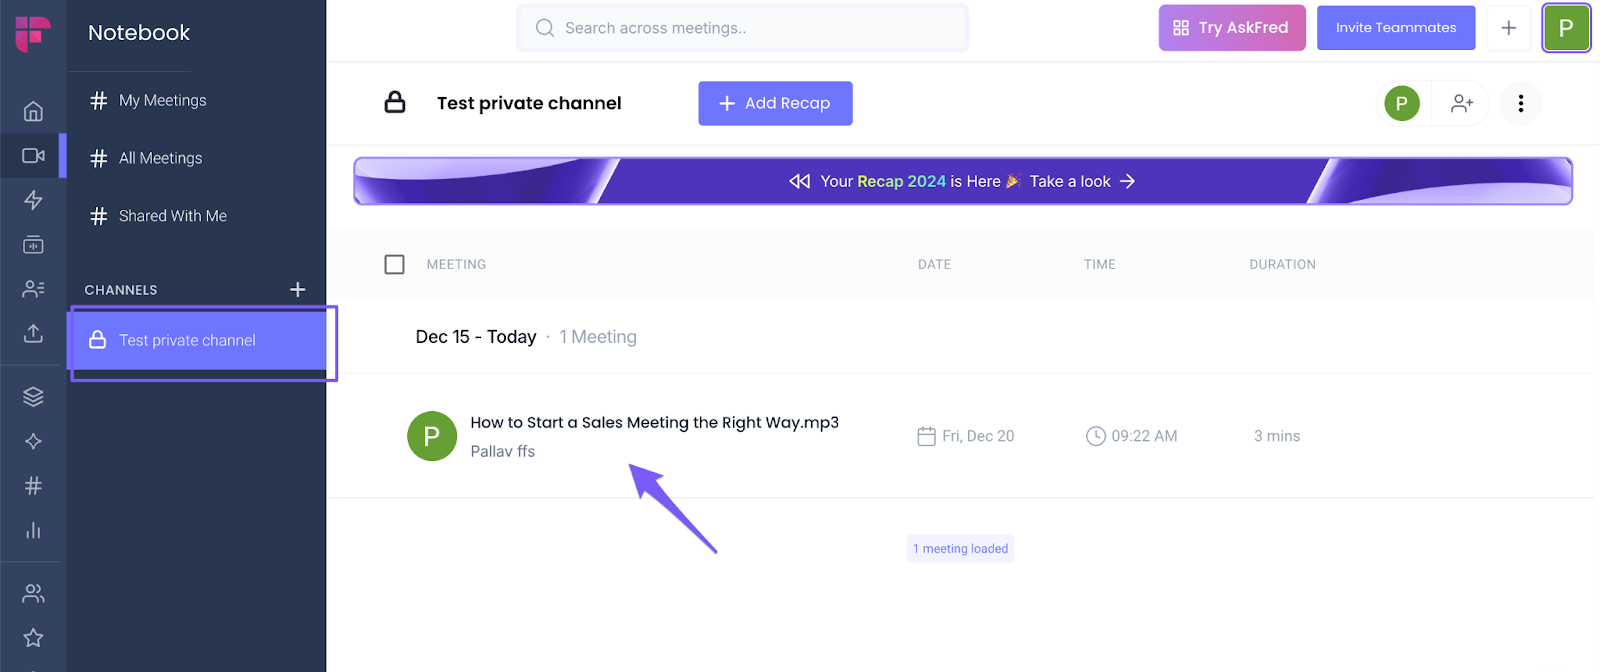
Task: Click the Invite Teammates button
Action: click(1396, 28)
